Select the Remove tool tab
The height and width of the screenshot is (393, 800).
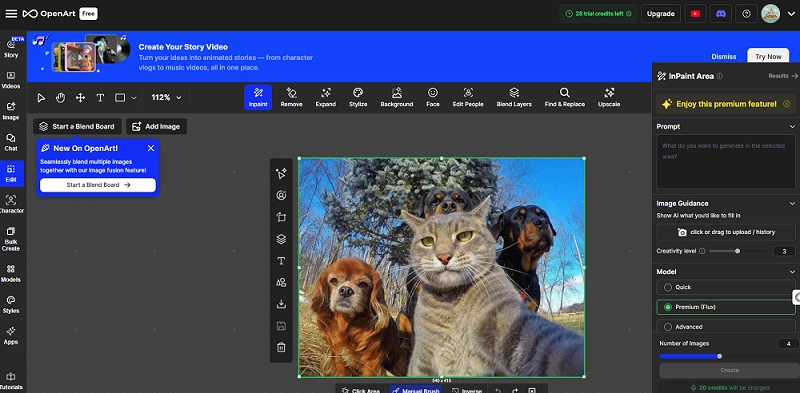pos(291,97)
